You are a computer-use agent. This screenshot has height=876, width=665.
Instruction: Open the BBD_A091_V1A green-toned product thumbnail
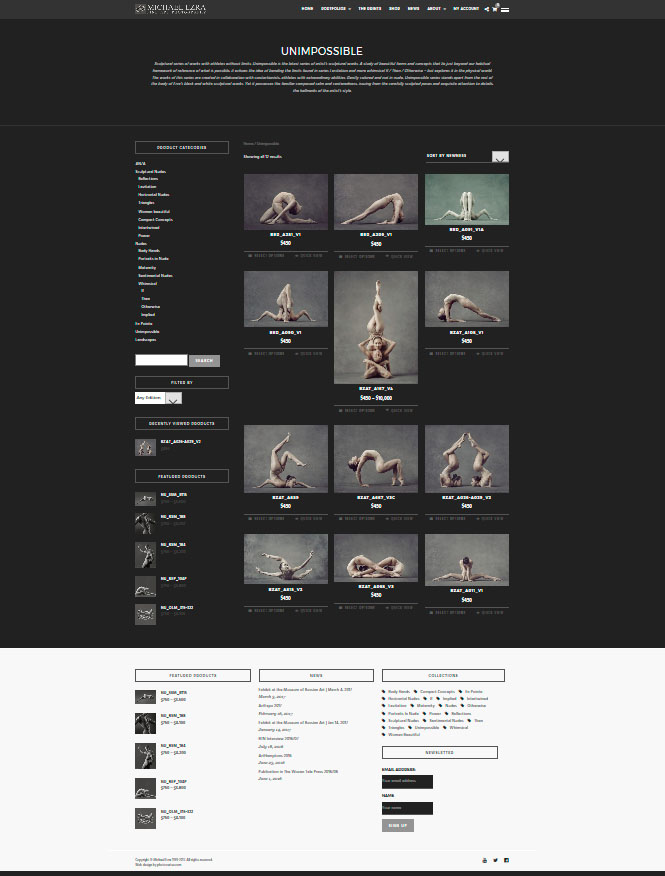point(467,199)
